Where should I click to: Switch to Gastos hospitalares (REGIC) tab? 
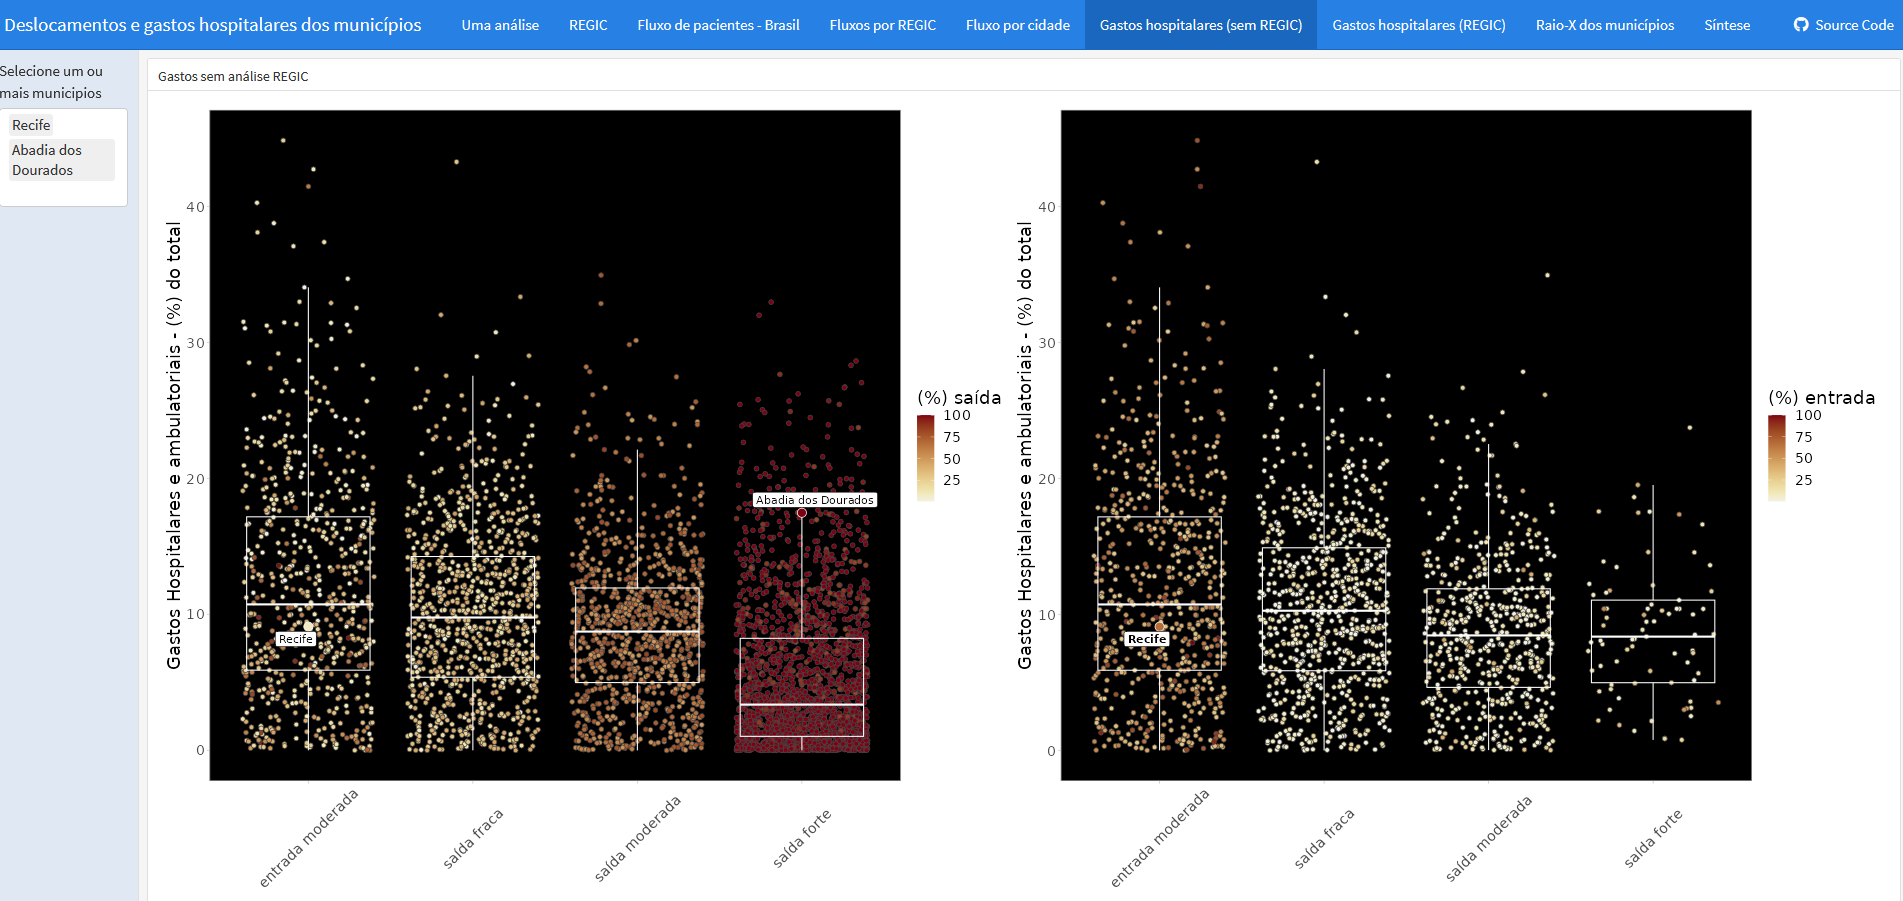(x=1419, y=25)
